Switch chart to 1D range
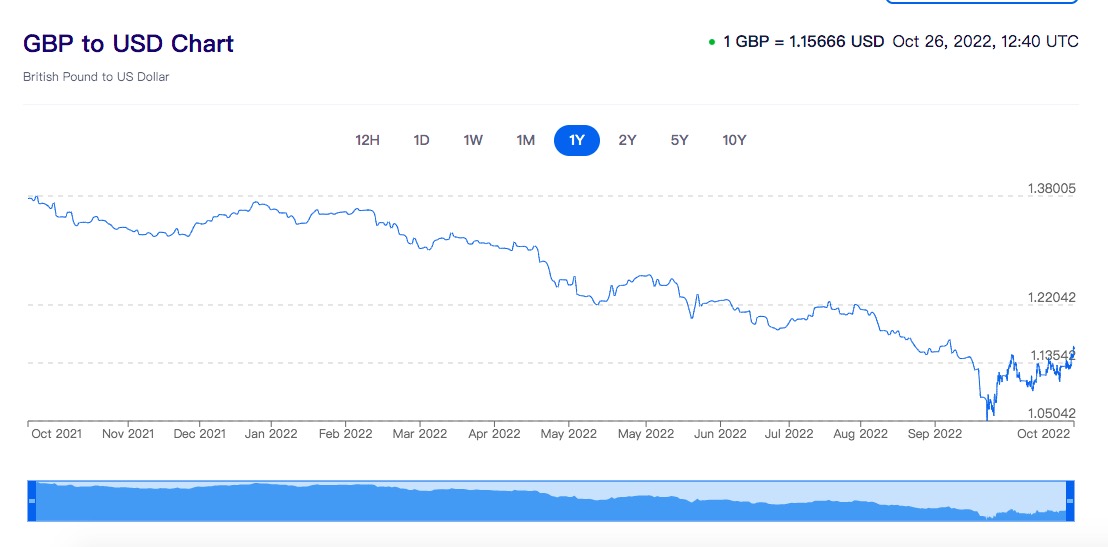1108x547 pixels. [421, 140]
